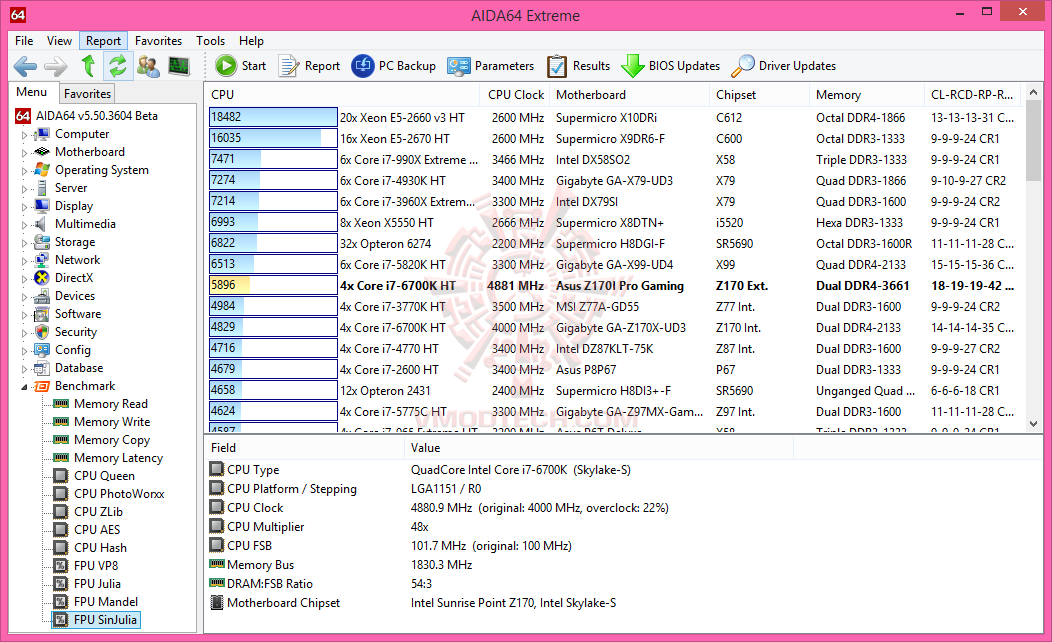This screenshot has width=1052, height=642.
Task: Open Parameters from the toolbar
Action: tap(491, 66)
